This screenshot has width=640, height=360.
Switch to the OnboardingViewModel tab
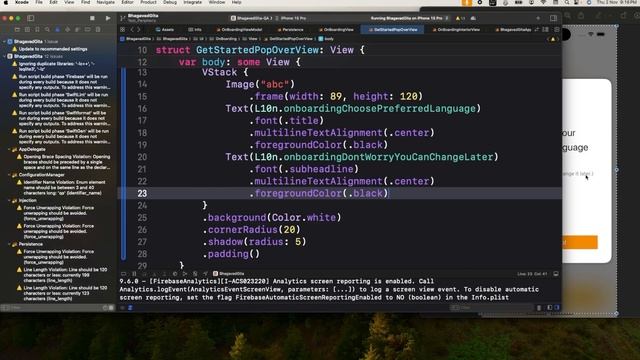239,30
